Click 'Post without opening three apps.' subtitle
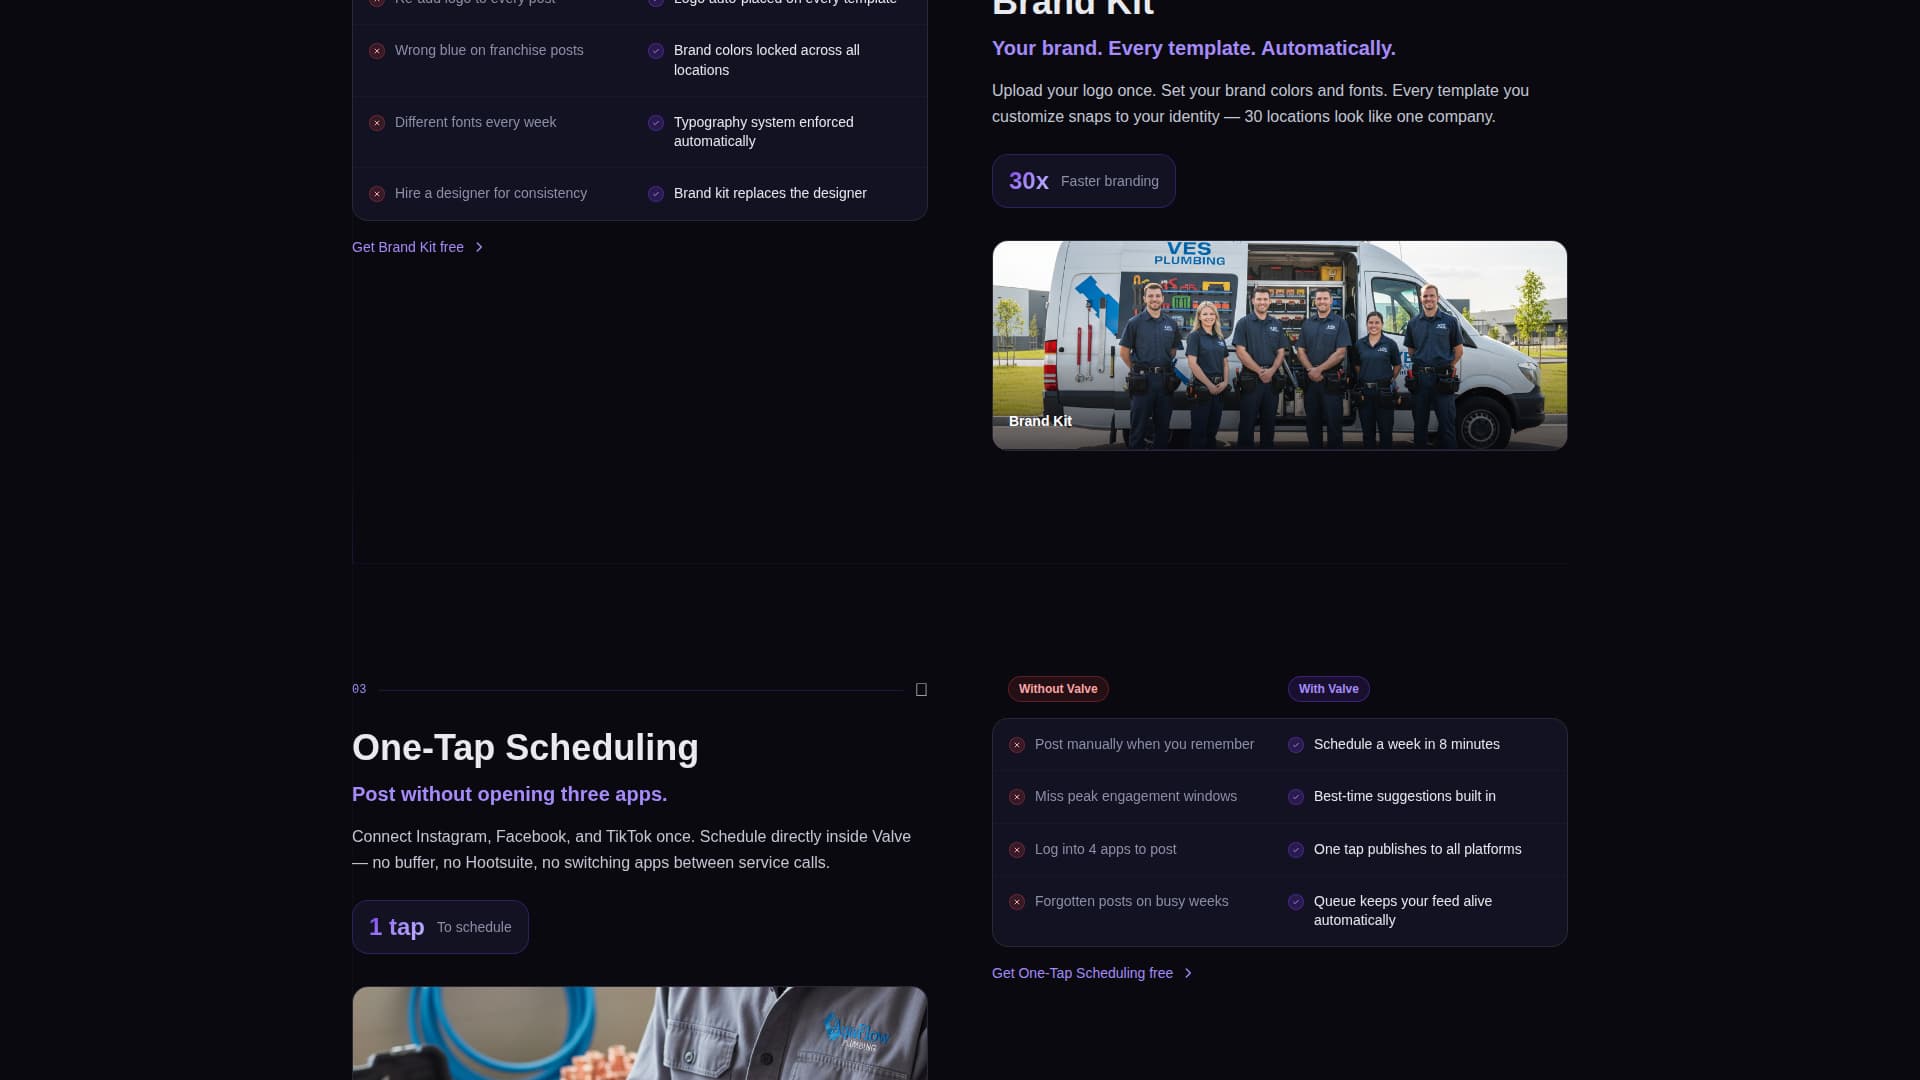The width and height of the screenshot is (1920, 1080). [x=509, y=794]
